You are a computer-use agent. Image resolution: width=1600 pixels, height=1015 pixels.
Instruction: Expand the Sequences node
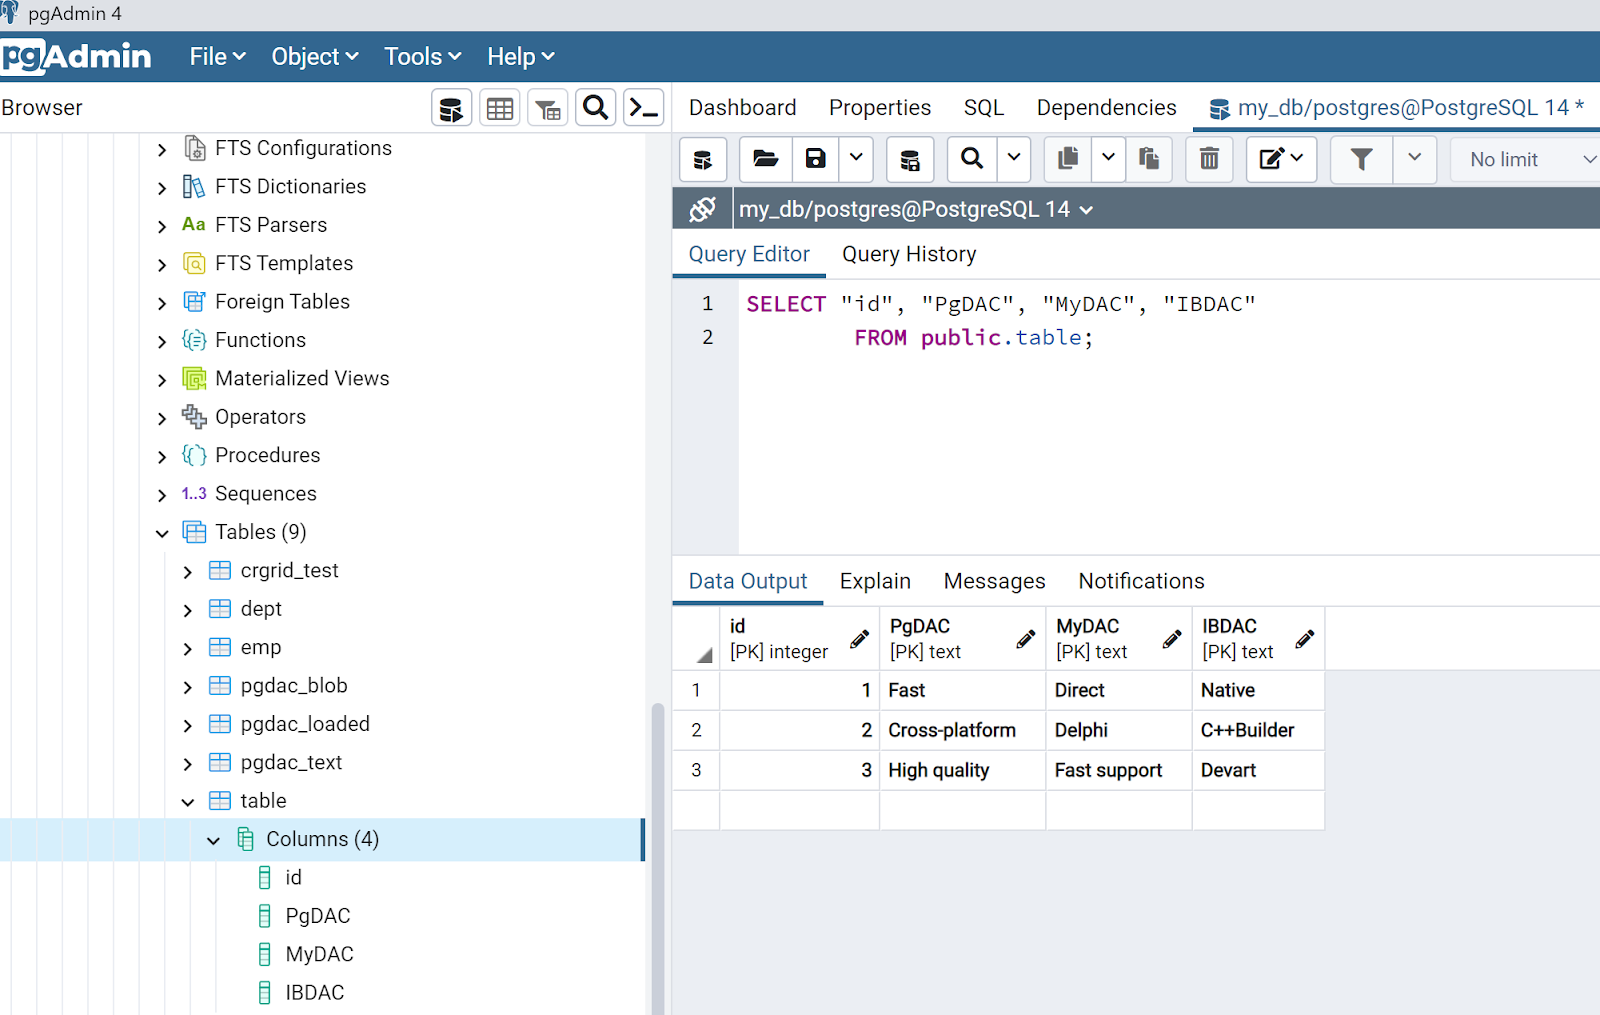pos(163,495)
